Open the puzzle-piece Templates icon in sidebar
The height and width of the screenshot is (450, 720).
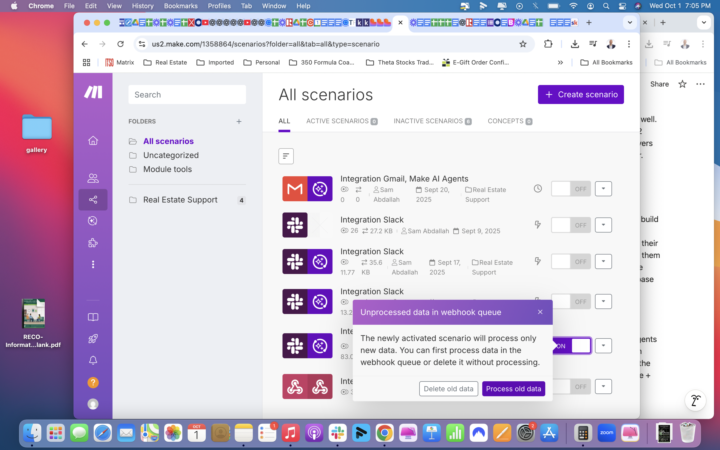tap(93, 243)
